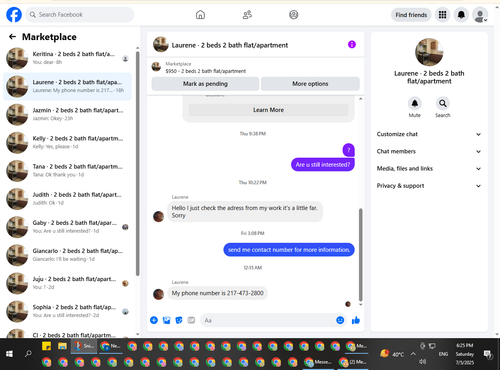
Task: Mute this chat with the bell icon
Action: (415, 104)
